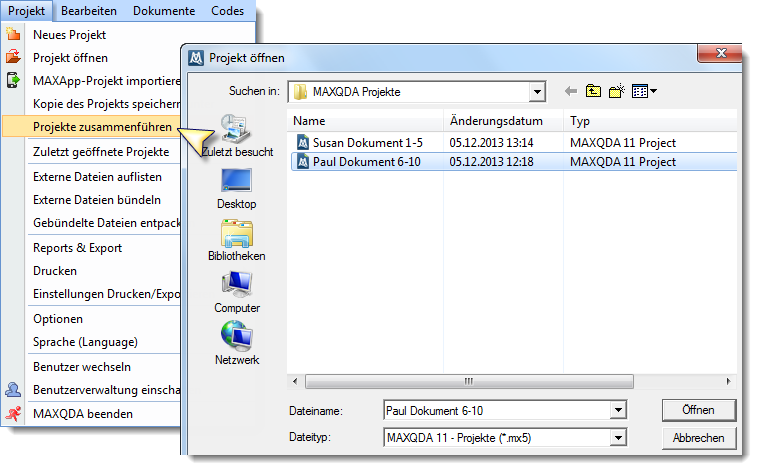Go to the Computer sidebar icon
757x473 pixels.
tap(237, 287)
